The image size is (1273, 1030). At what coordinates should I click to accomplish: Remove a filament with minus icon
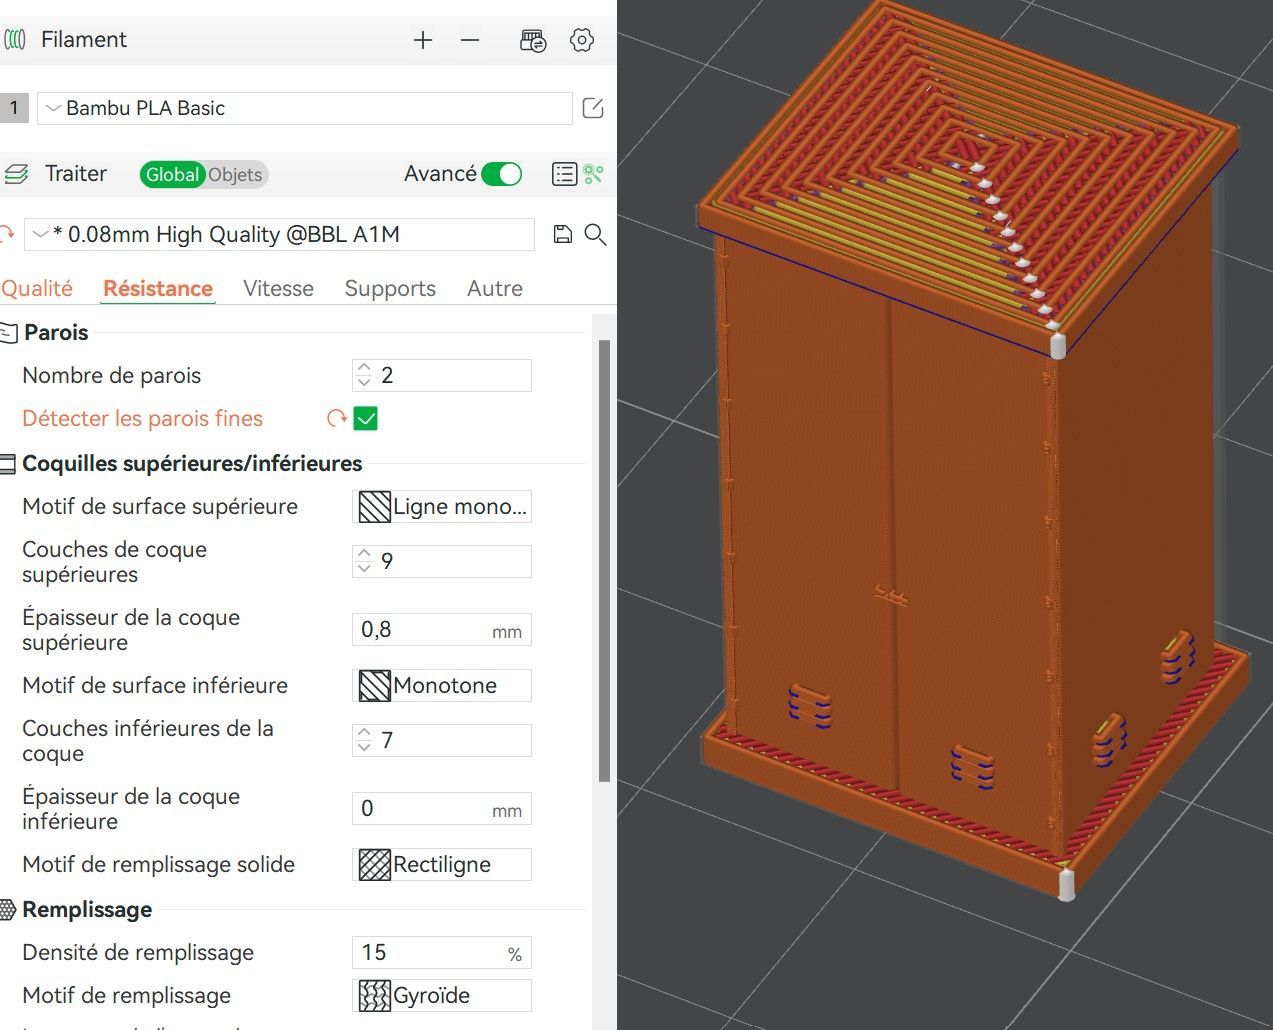[470, 40]
